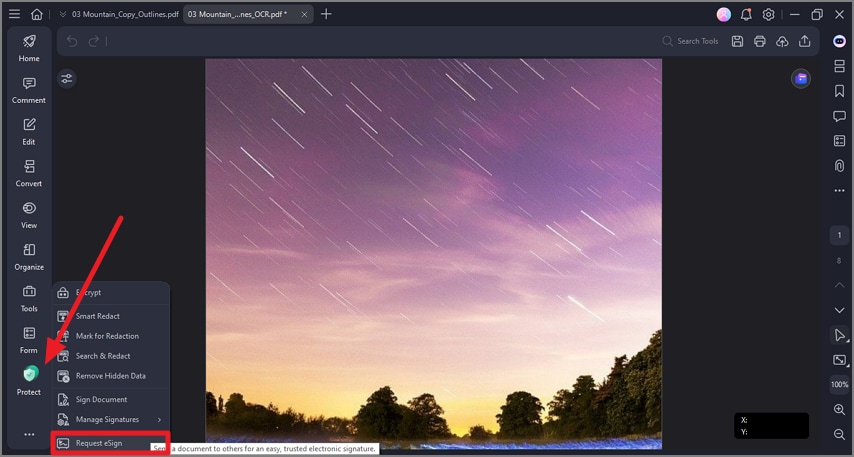Save the document with the disk icon
The width and height of the screenshot is (854, 457).
737,41
